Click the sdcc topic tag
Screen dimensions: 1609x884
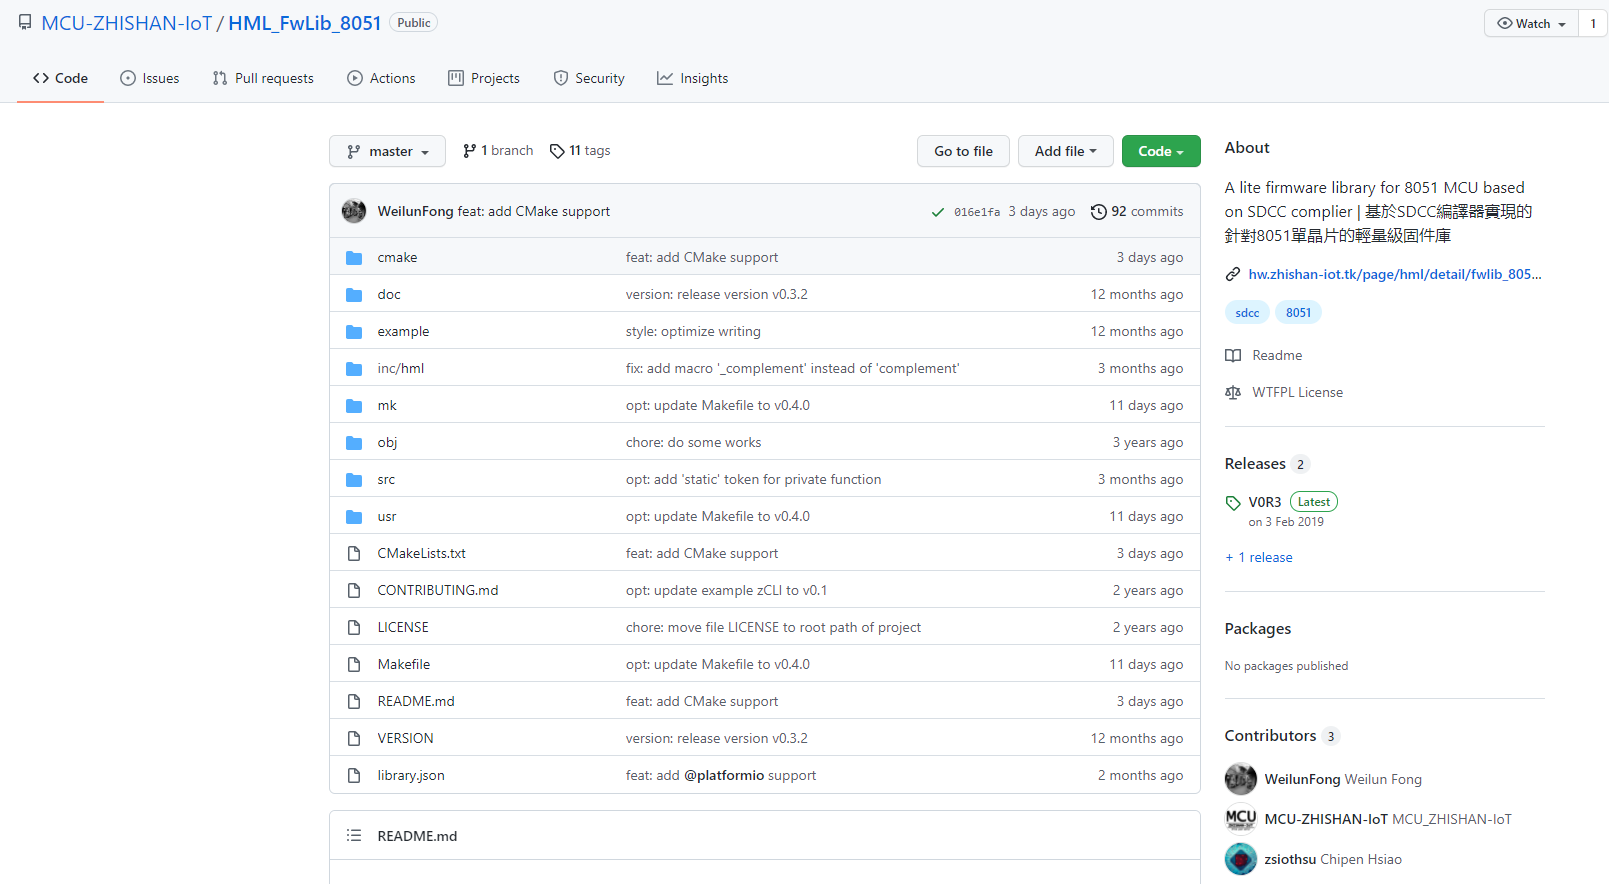1247,313
